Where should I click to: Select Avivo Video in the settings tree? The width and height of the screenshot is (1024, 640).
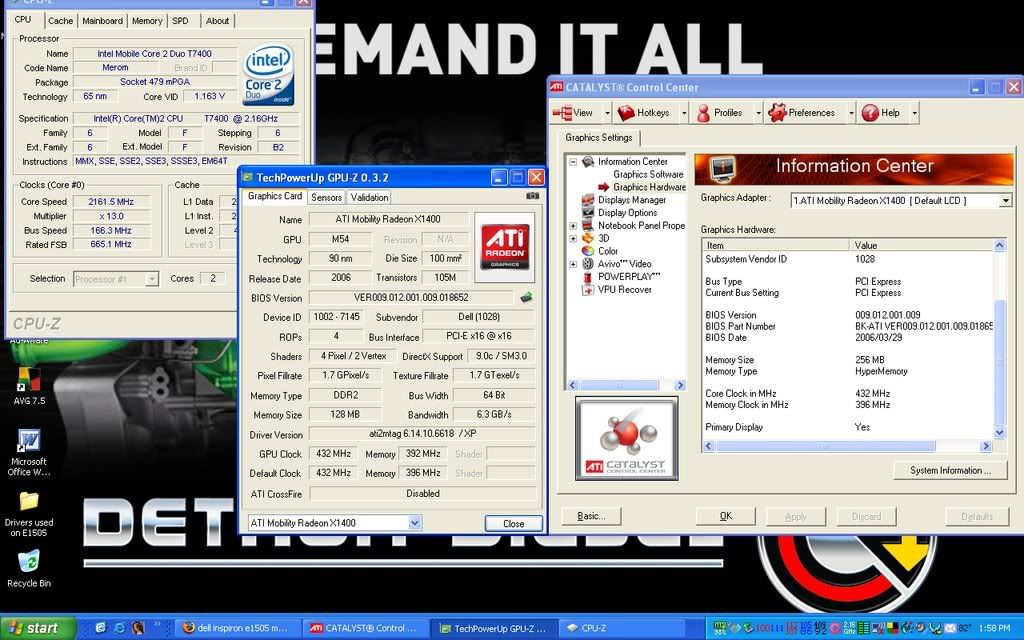point(616,264)
